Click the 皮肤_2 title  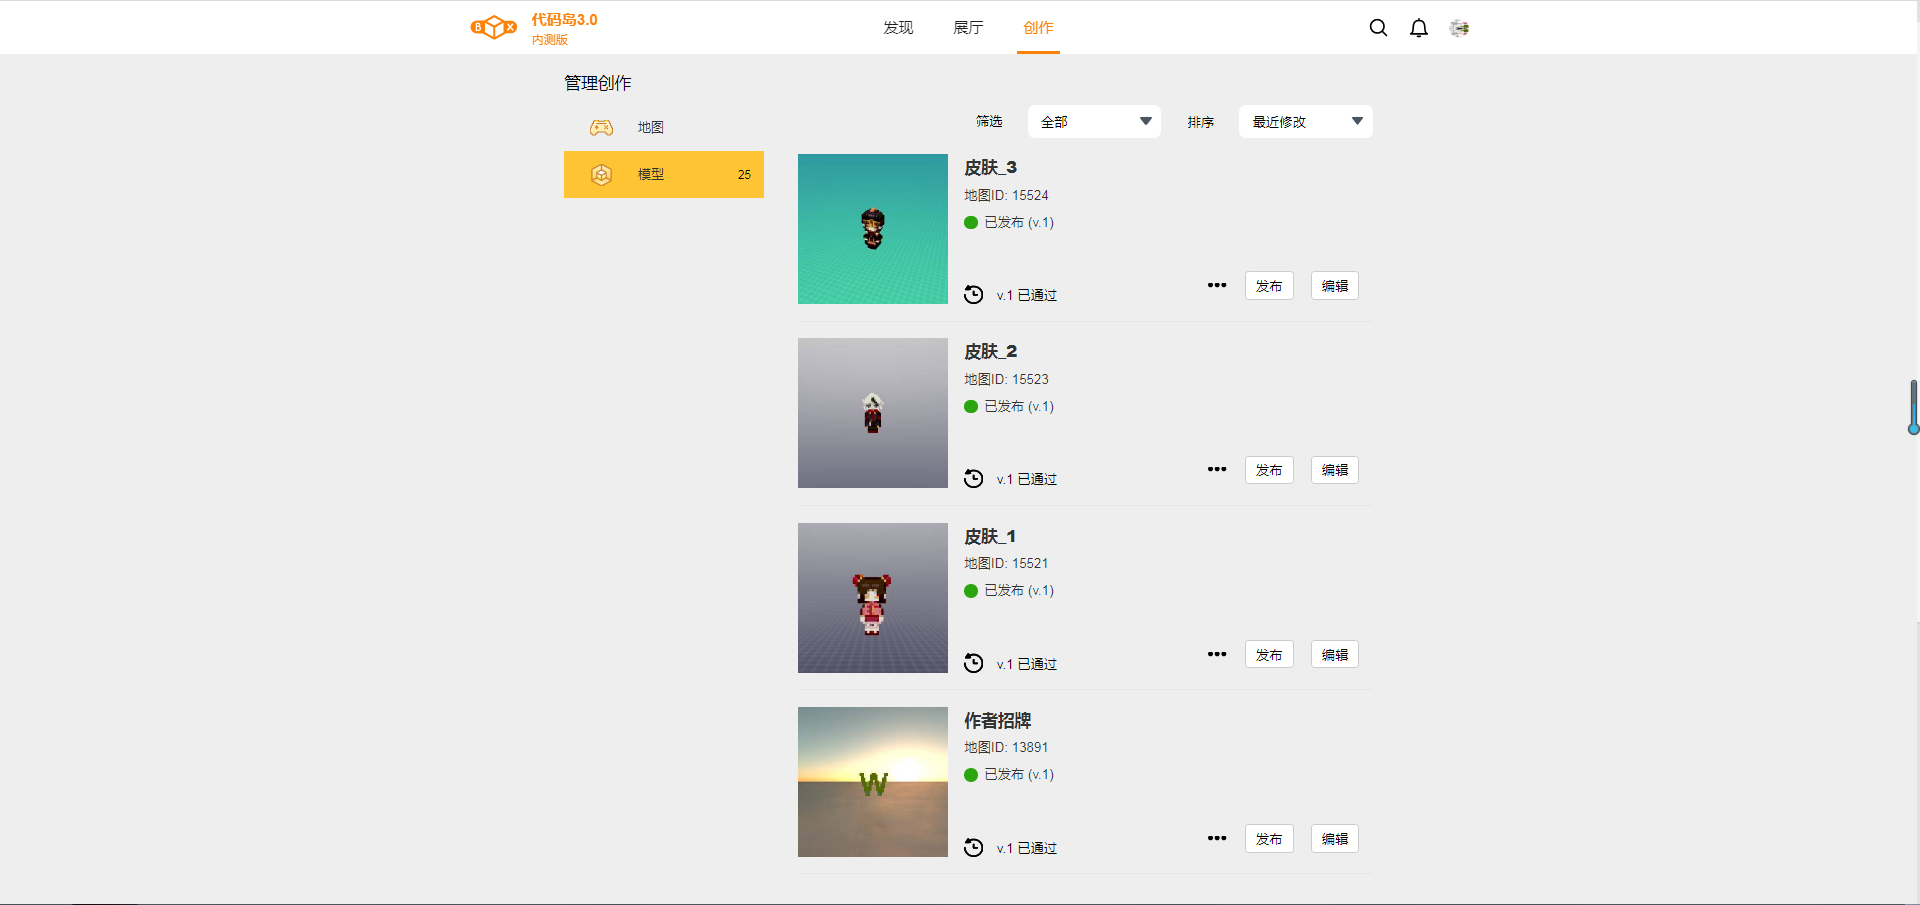(990, 351)
